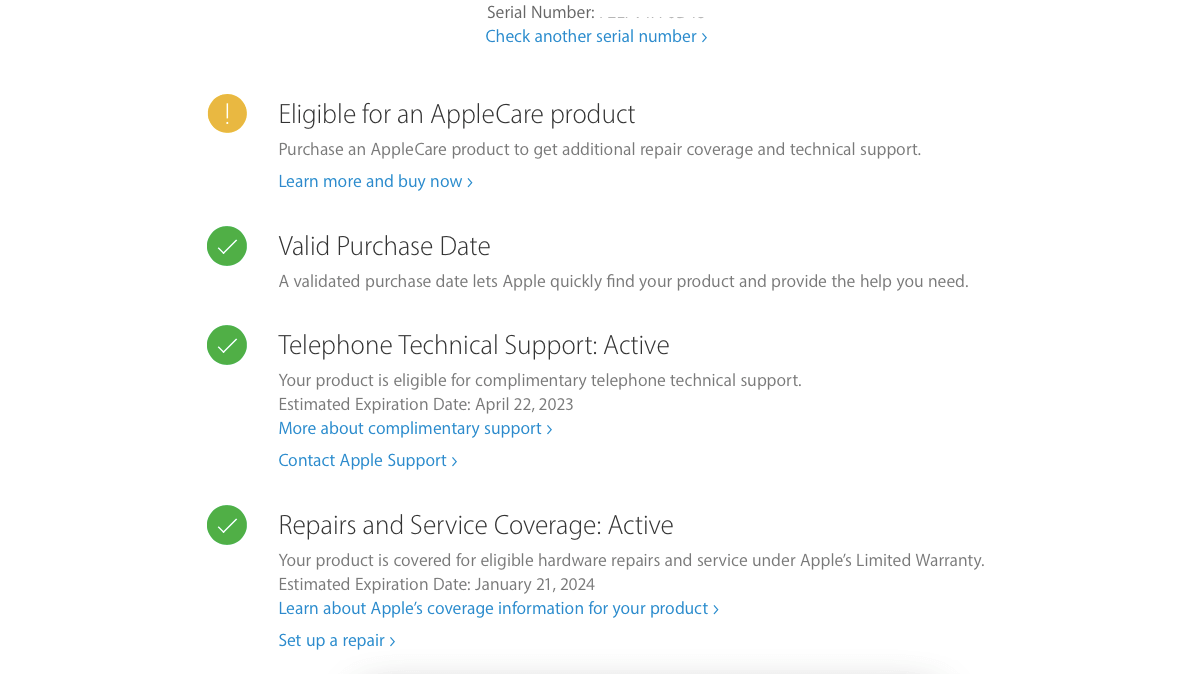1179x674 pixels.
Task: Click the Valid Purchase Date heading
Action: tap(384, 246)
